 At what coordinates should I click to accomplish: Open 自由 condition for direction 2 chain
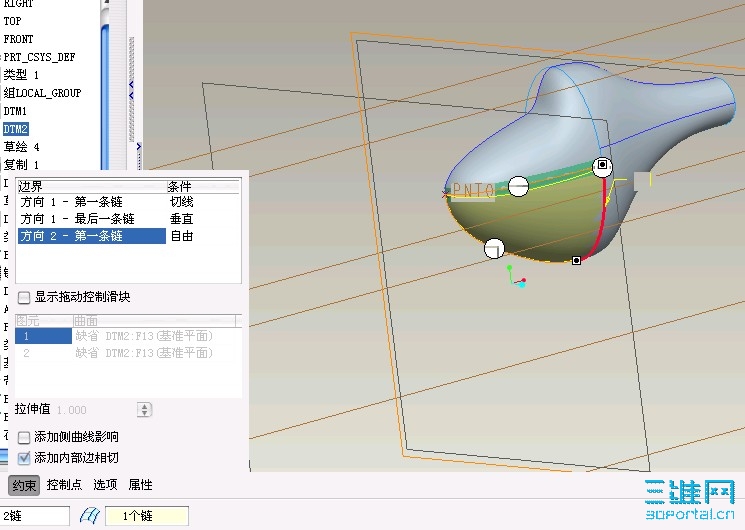[181, 236]
